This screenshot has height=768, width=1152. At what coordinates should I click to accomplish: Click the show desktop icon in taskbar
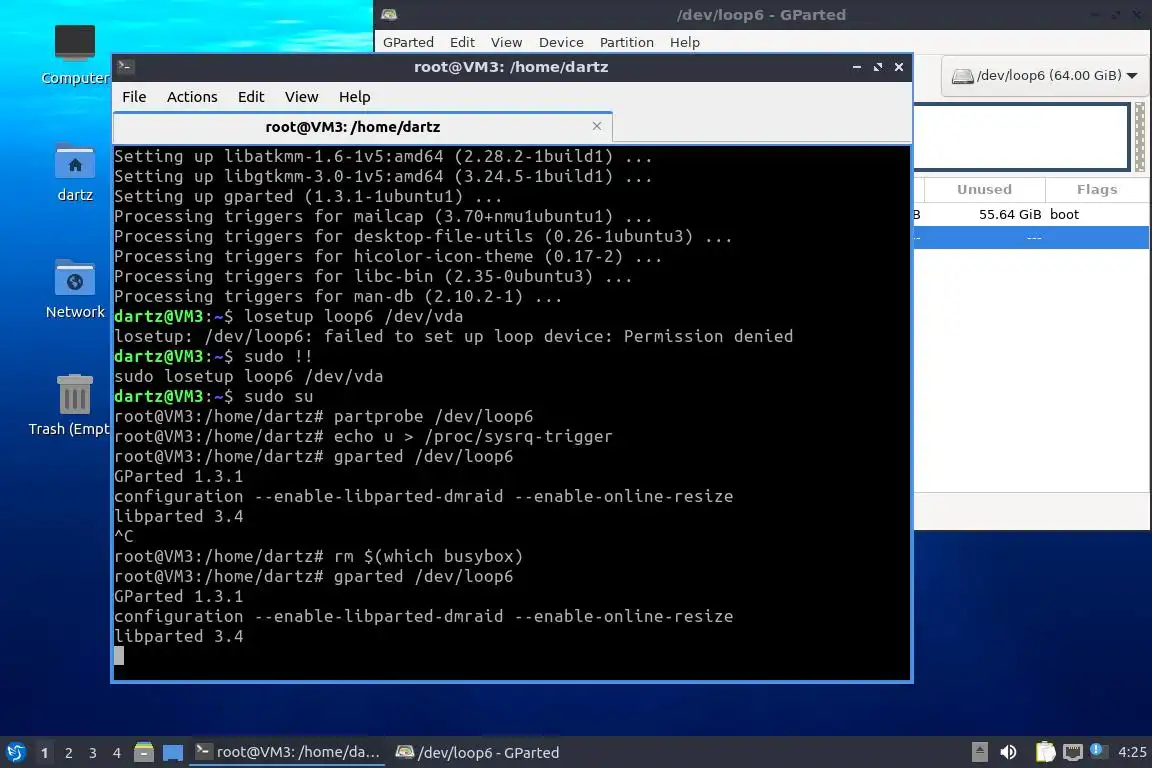173,752
